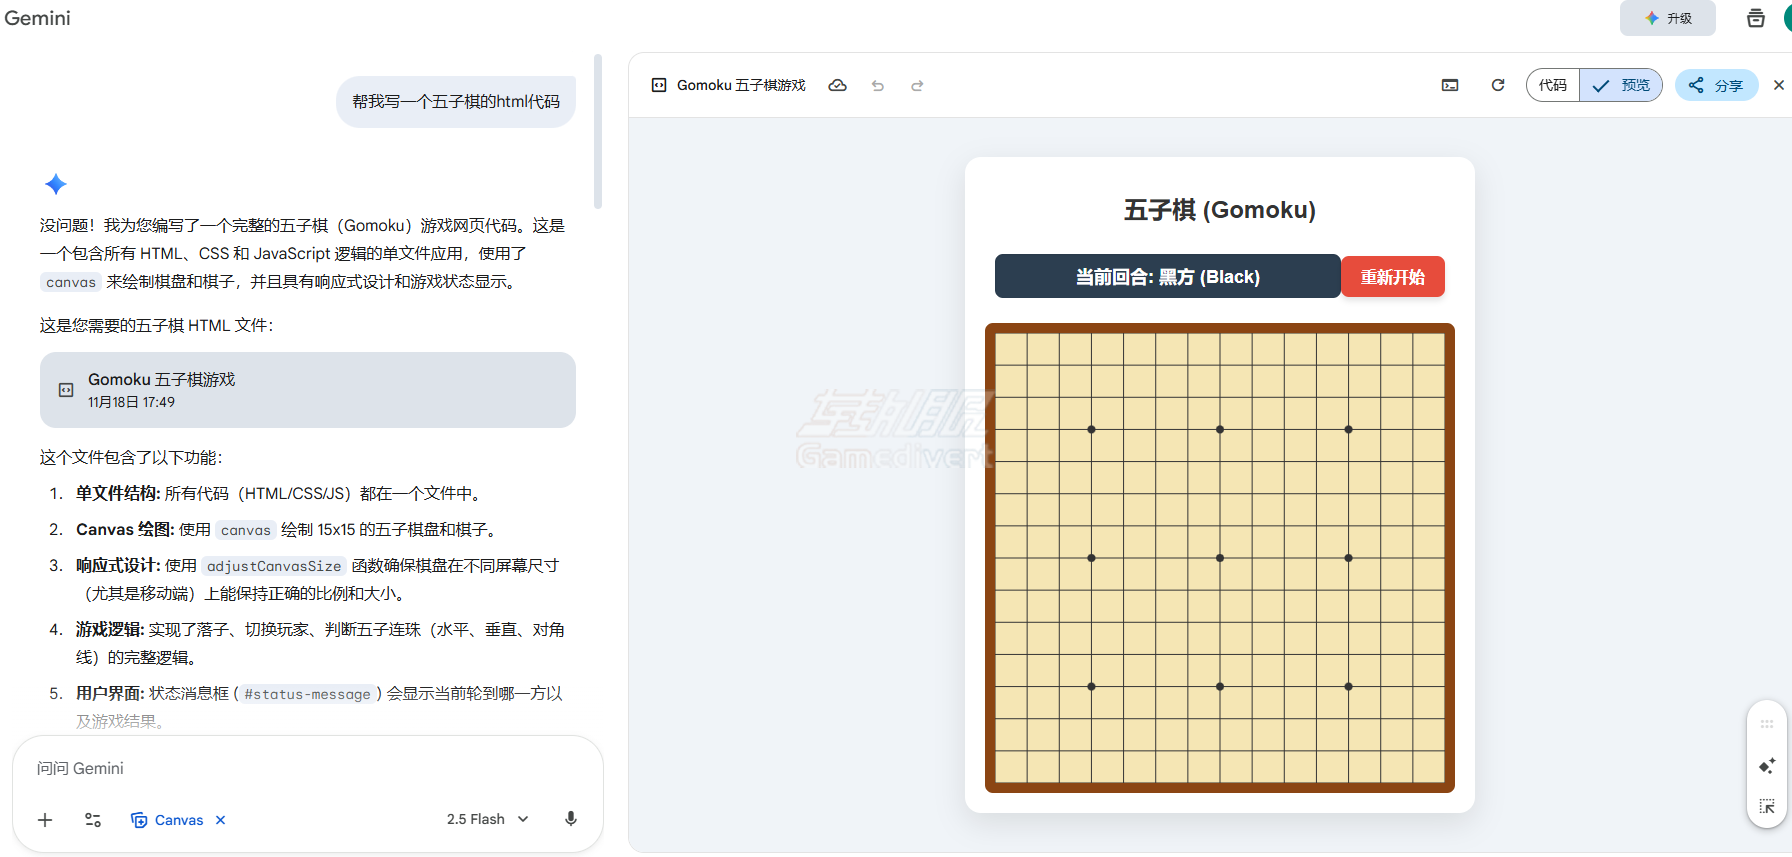Click the 问问 Gemini input field
The width and height of the screenshot is (1792, 857).
[308, 768]
